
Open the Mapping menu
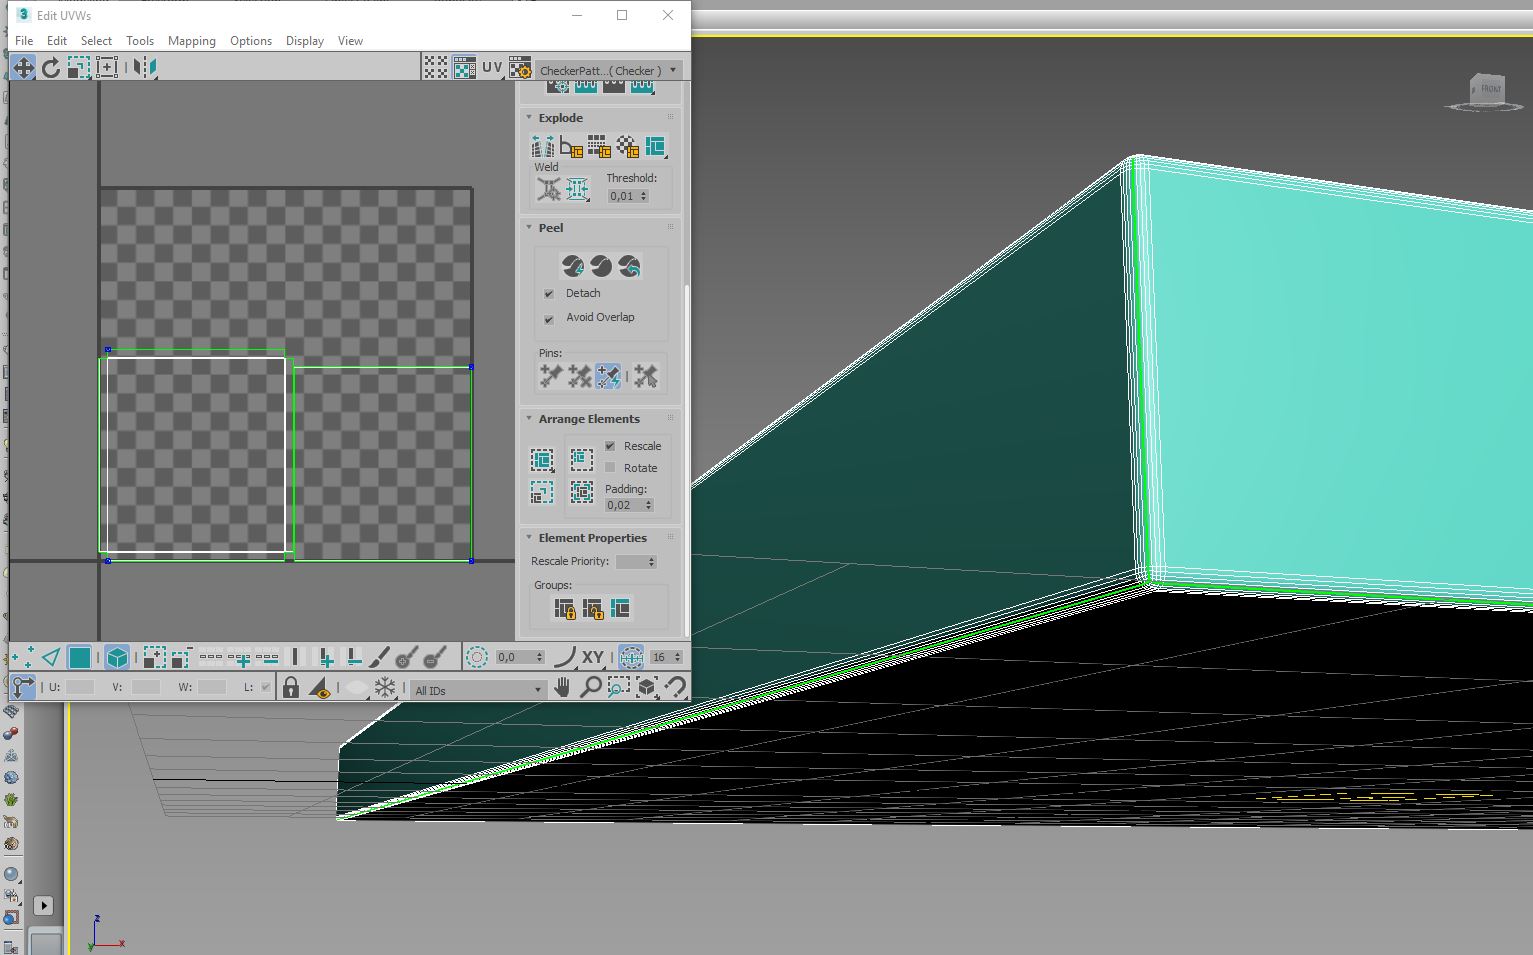[x=191, y=41]
